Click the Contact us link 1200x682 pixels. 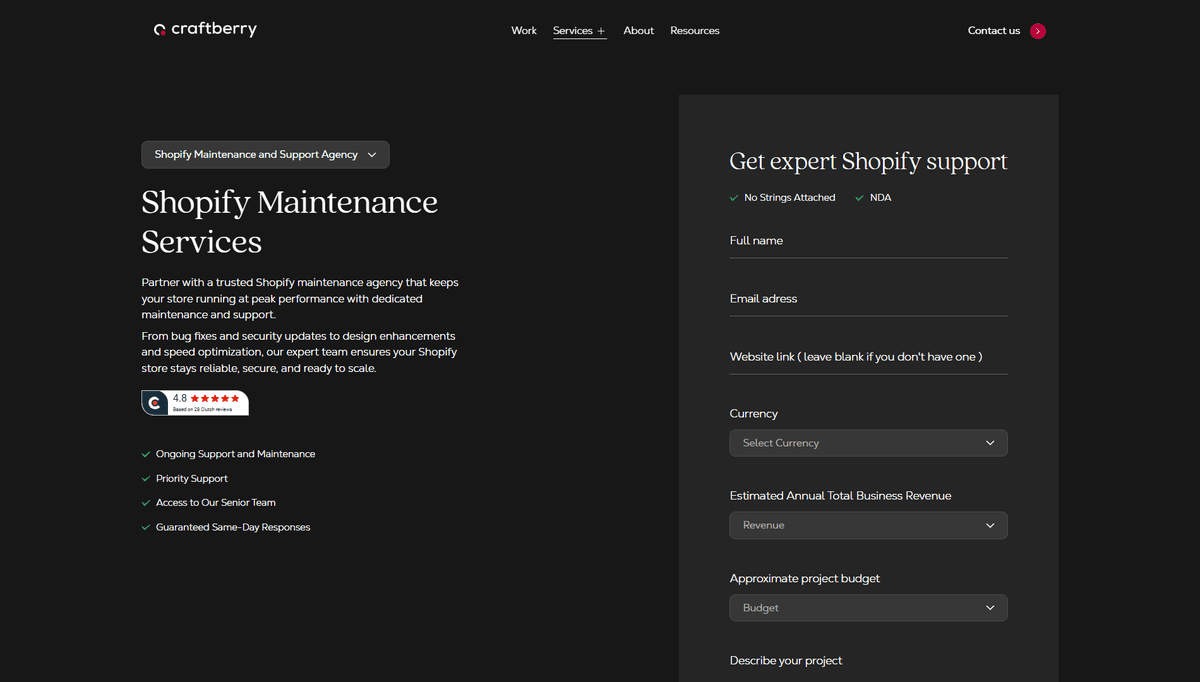[994, 31]
